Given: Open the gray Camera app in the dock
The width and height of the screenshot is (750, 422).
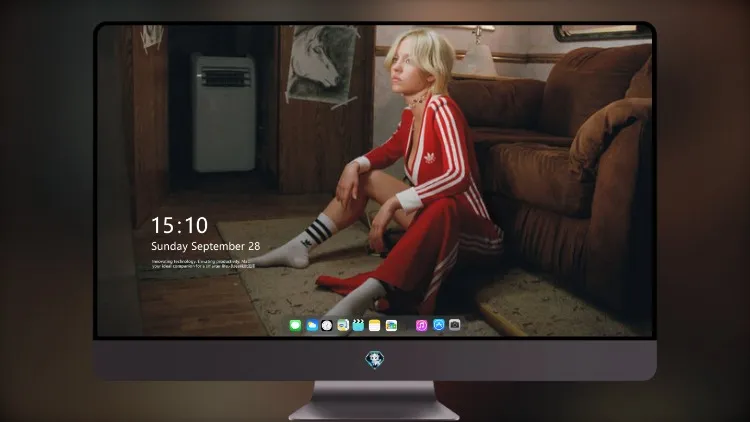Looking at the screenshot, I should 454,325.
